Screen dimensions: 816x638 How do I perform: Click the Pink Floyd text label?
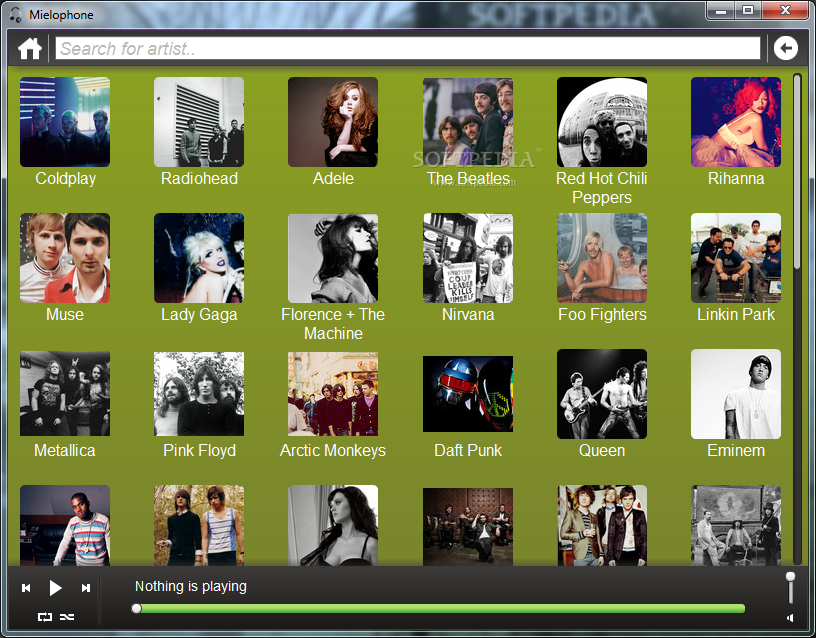199,451
